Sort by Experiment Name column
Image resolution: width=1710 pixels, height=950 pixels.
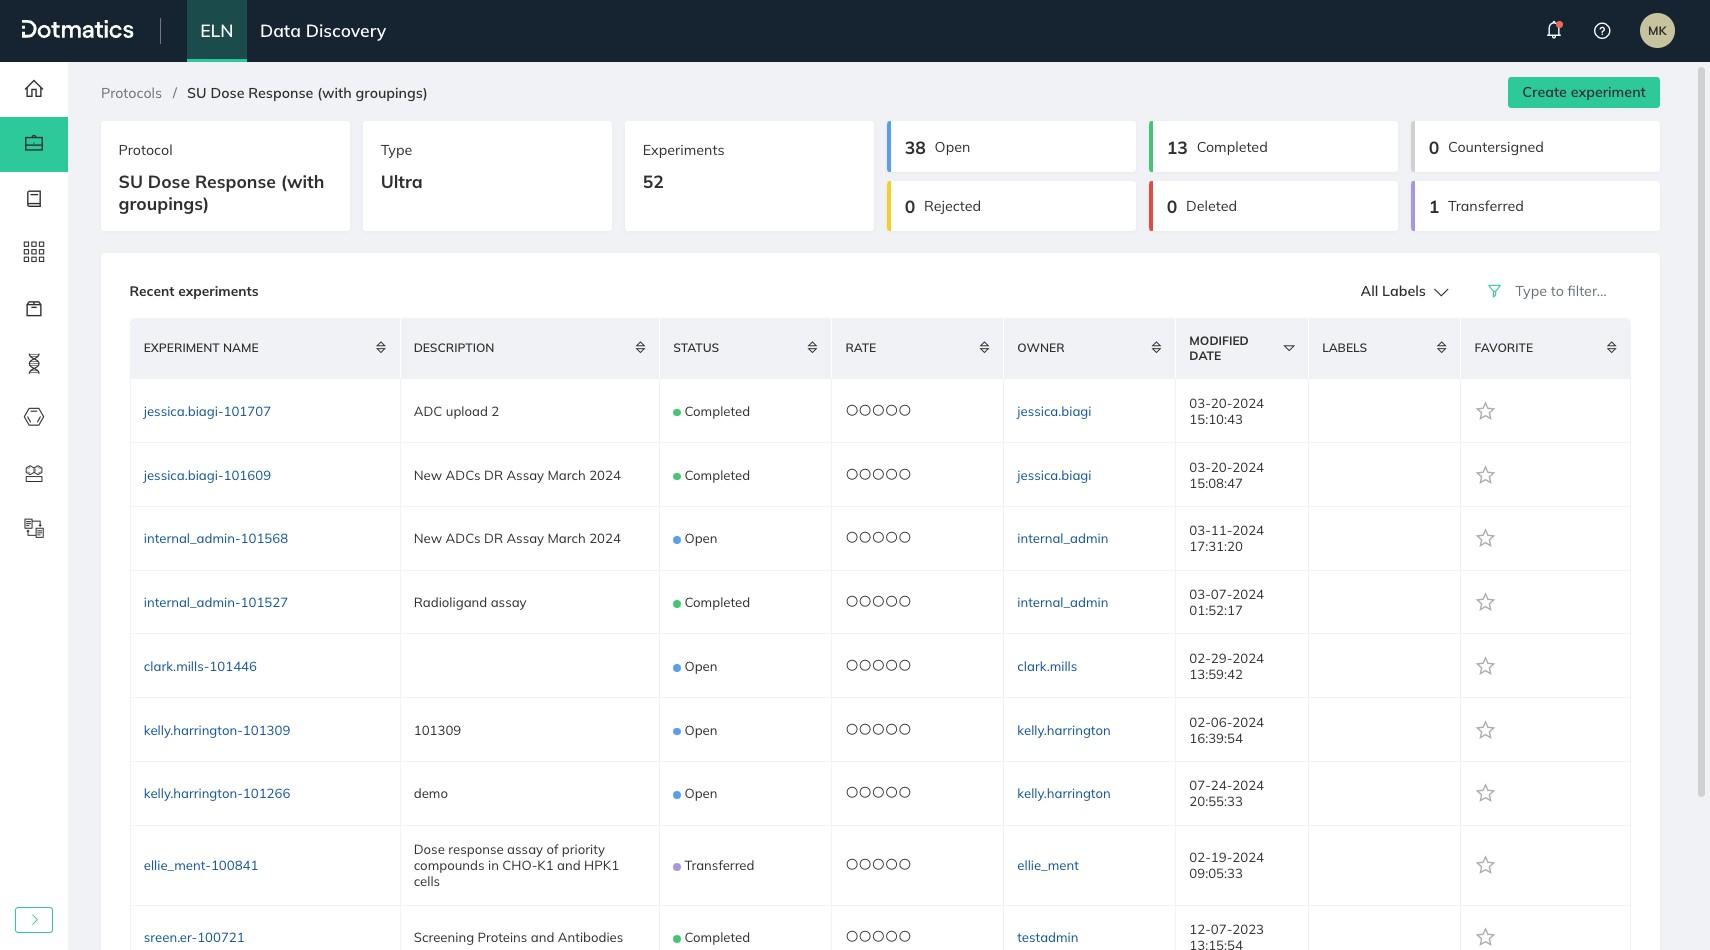380,348
